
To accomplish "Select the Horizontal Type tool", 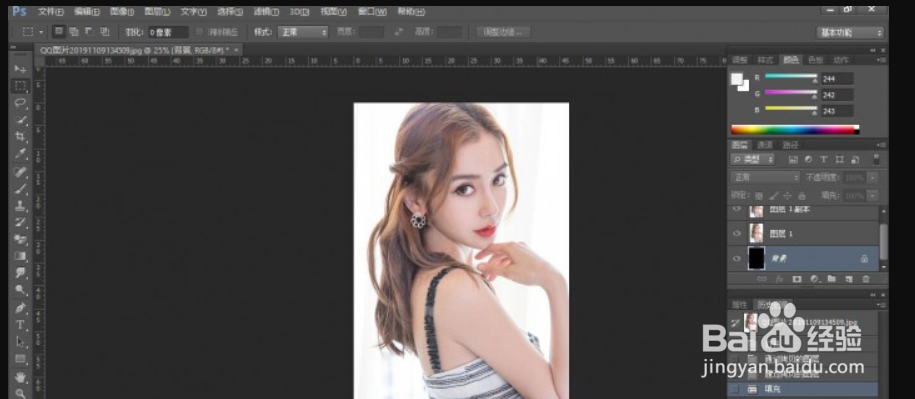I will (20, 324).
